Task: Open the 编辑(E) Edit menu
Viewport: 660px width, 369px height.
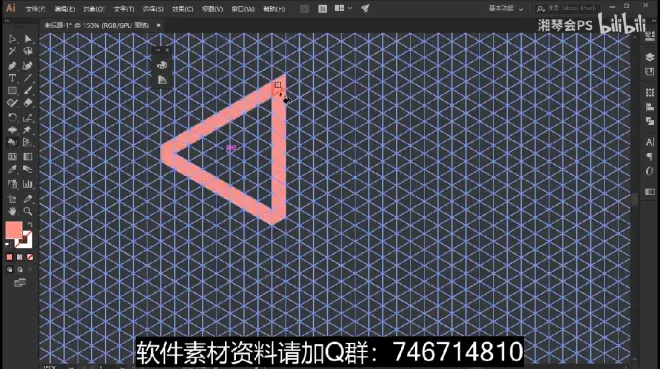Action: coord(64,9)
